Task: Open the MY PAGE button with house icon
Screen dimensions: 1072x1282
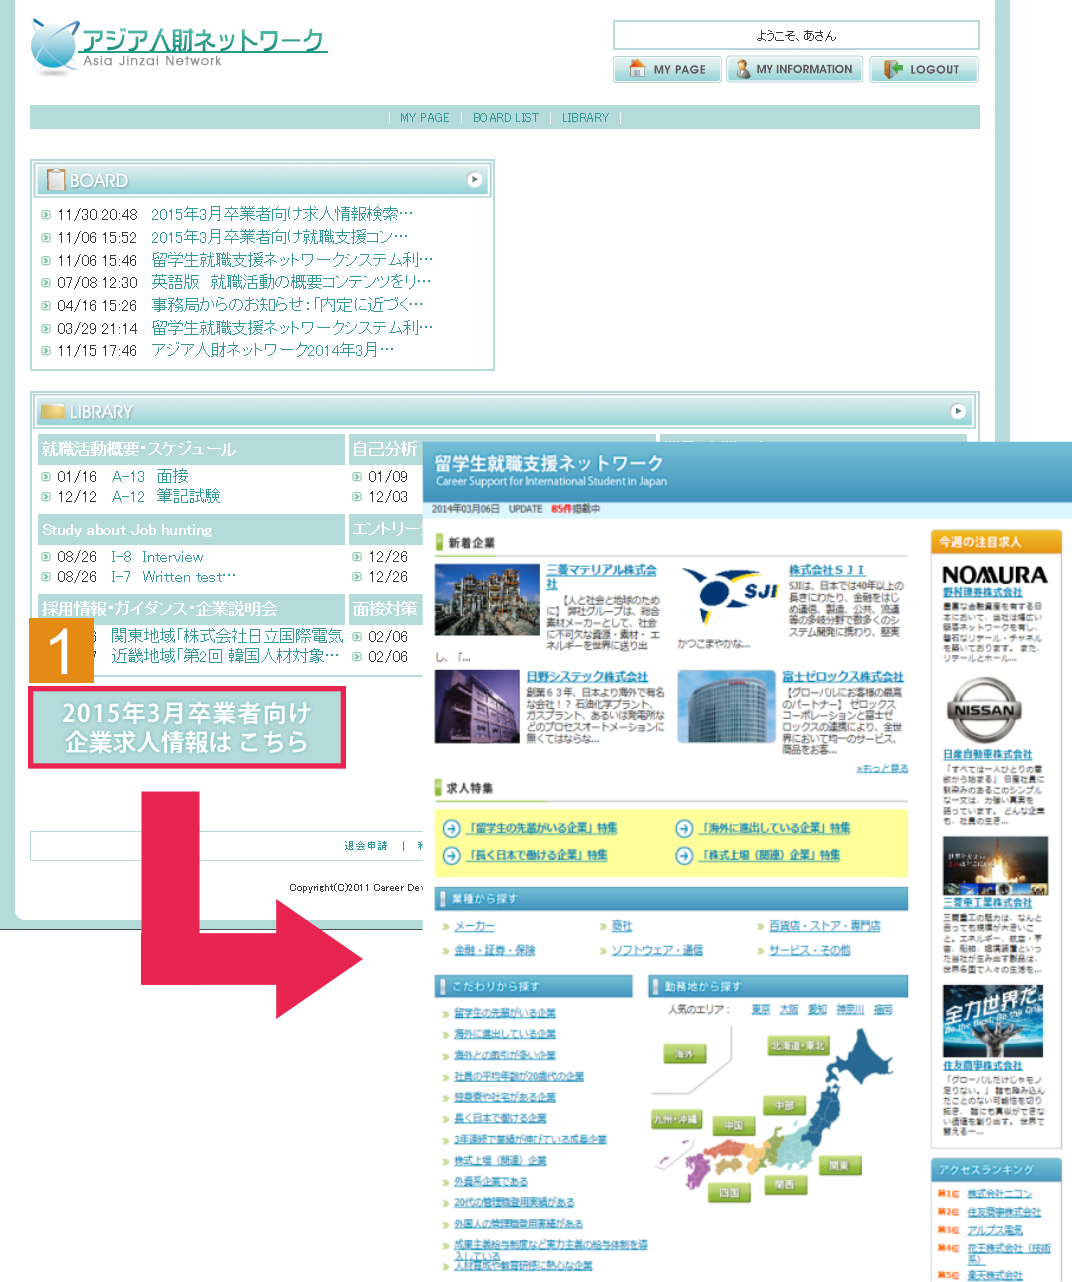Action: tap(667, 69)
